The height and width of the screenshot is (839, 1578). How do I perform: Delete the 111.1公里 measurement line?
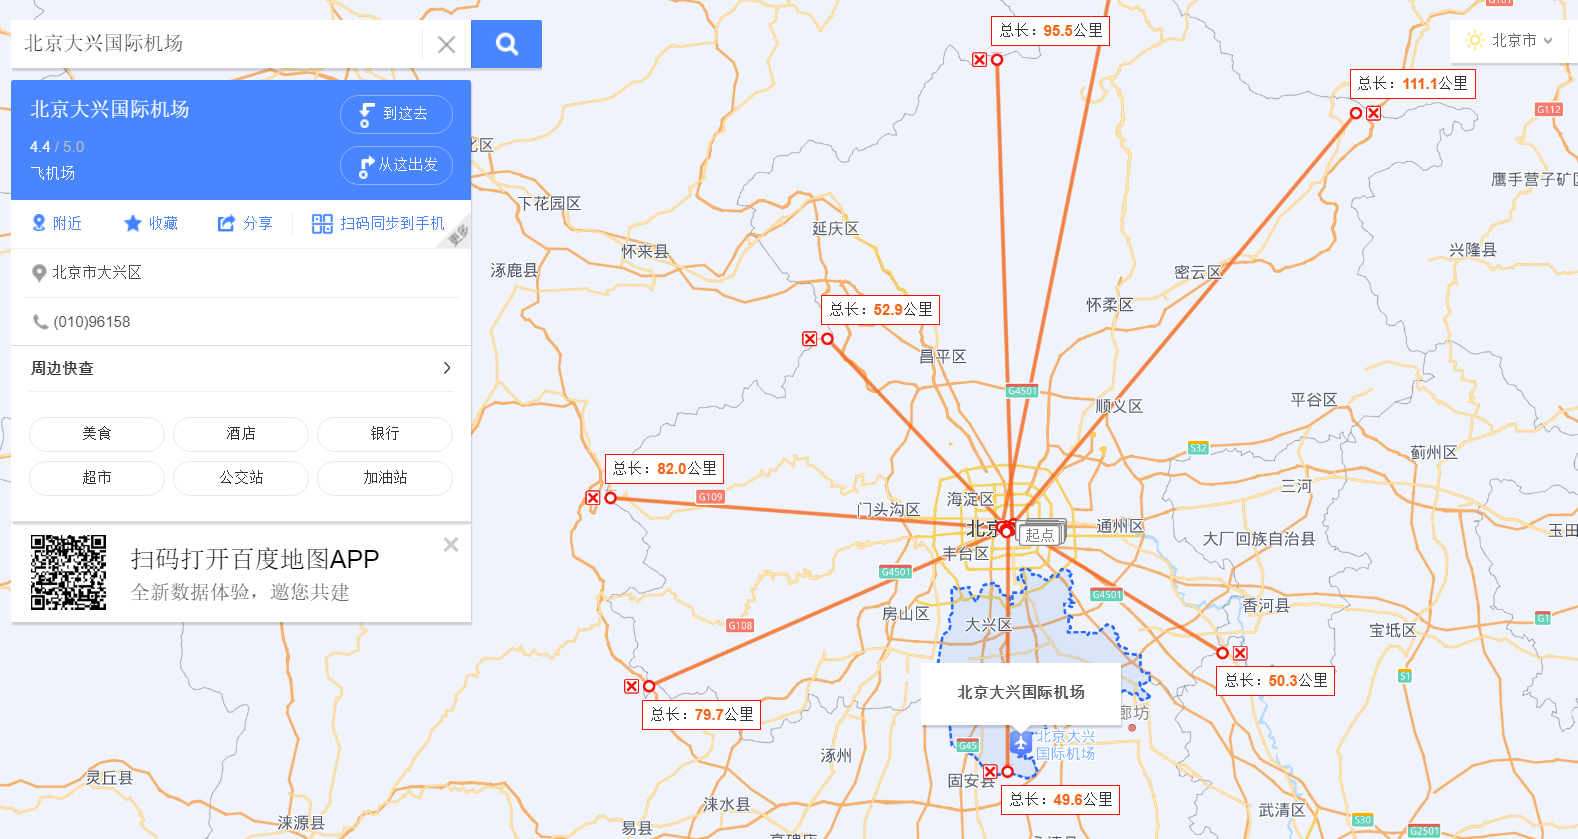pyautogui.click(x=1374, y=113)
